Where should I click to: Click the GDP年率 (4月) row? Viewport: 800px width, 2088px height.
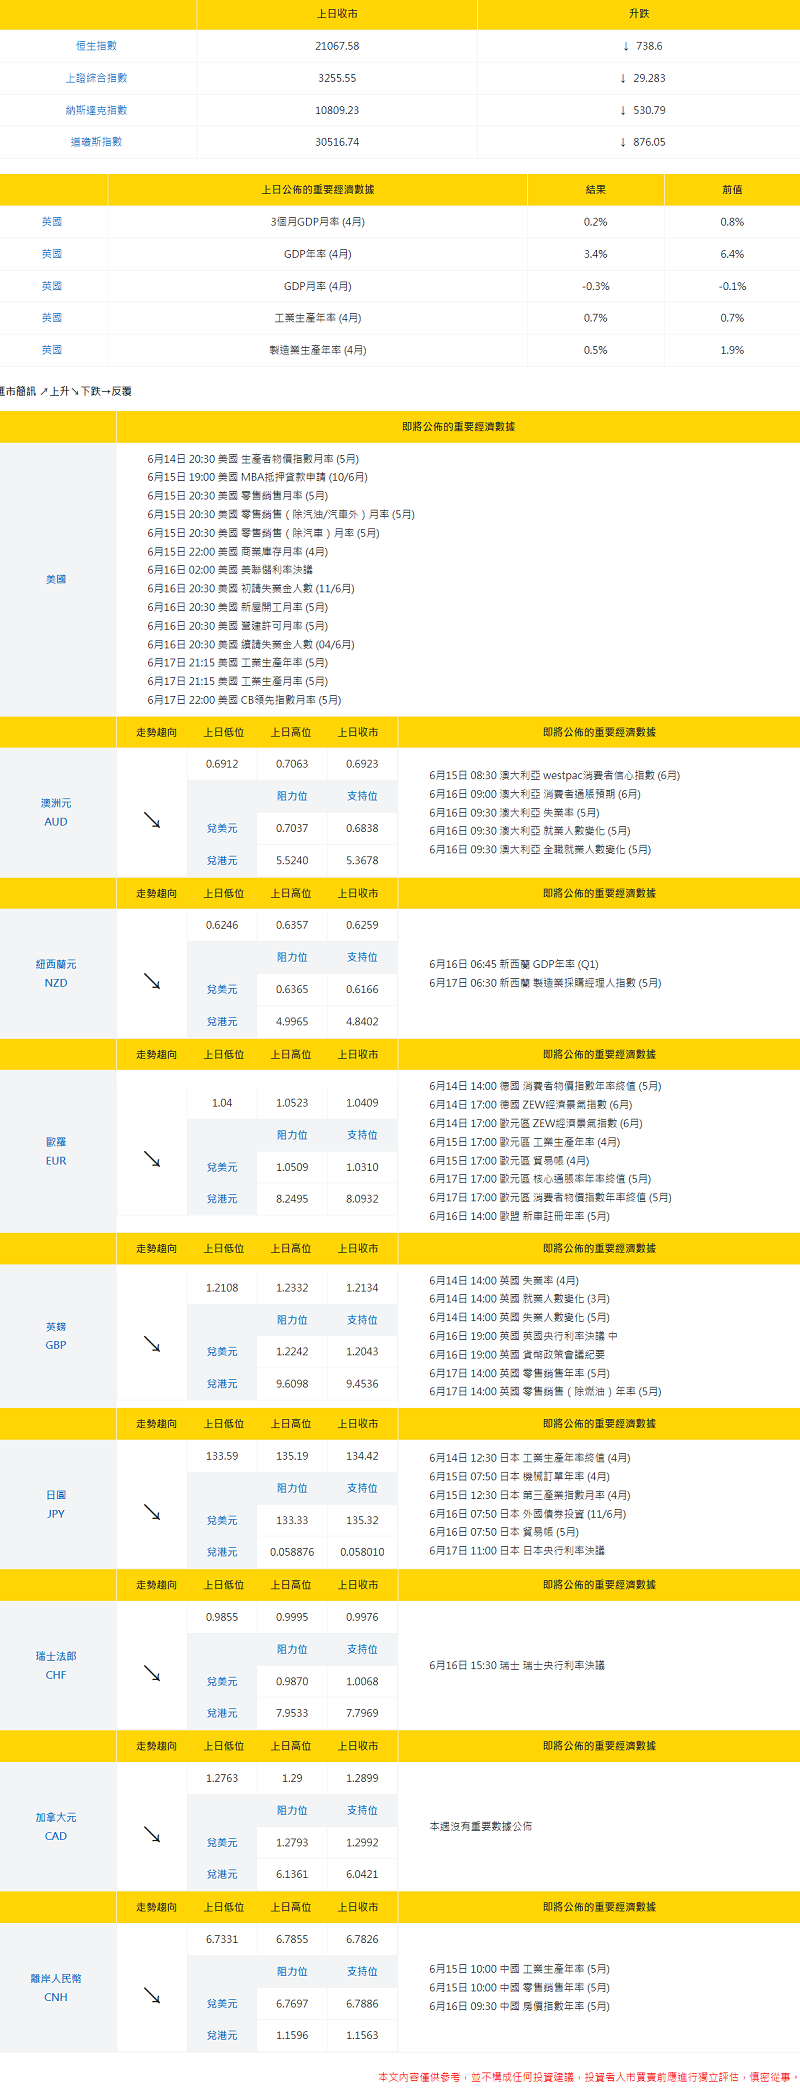400,254
